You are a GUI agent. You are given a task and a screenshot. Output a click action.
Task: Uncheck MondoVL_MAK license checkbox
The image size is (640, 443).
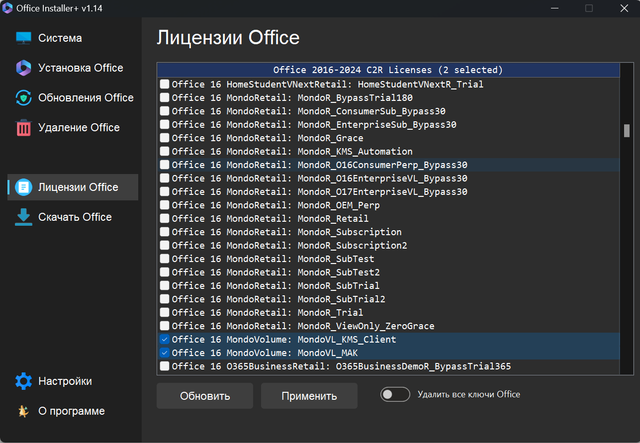pos(164,353)
